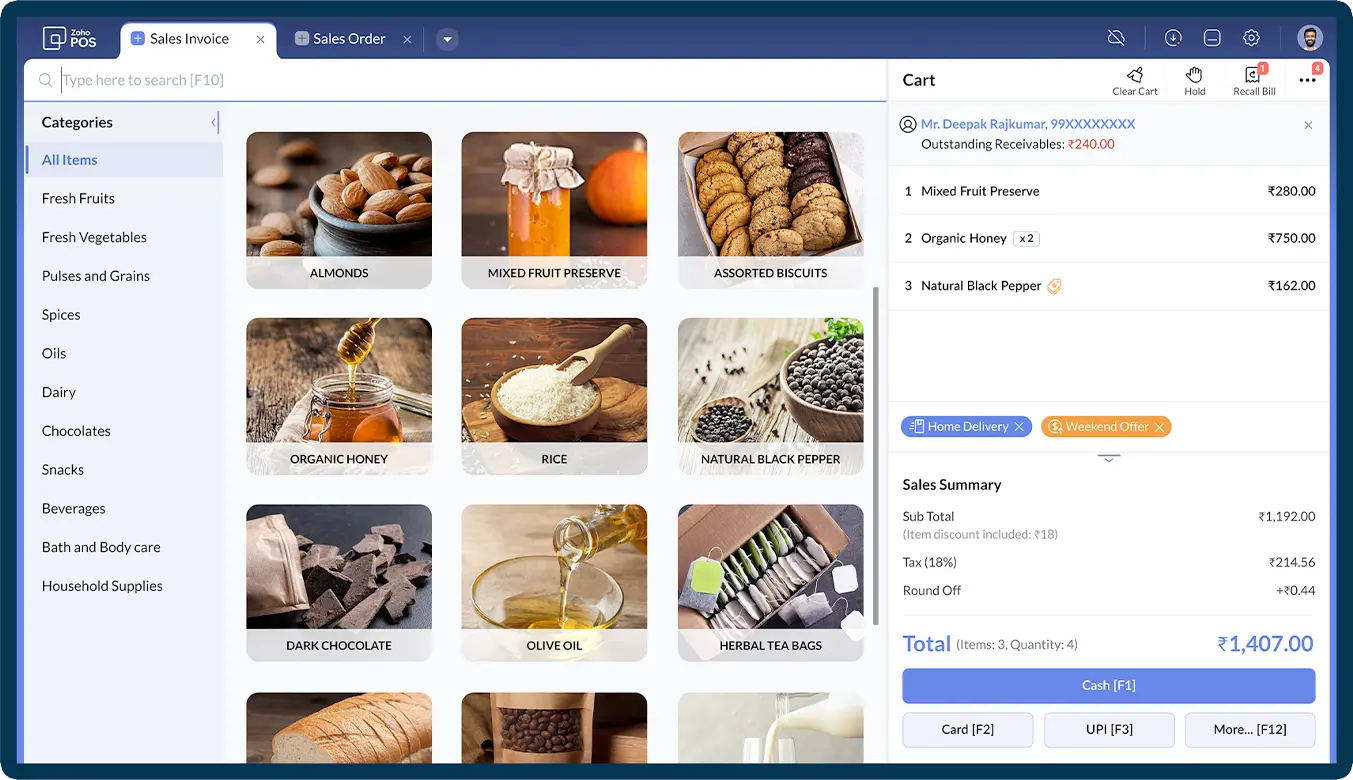Viewport: 1353px width, 780px height.
Task: Add Dark Chocolate to the cart
Action: coord(339,582)
